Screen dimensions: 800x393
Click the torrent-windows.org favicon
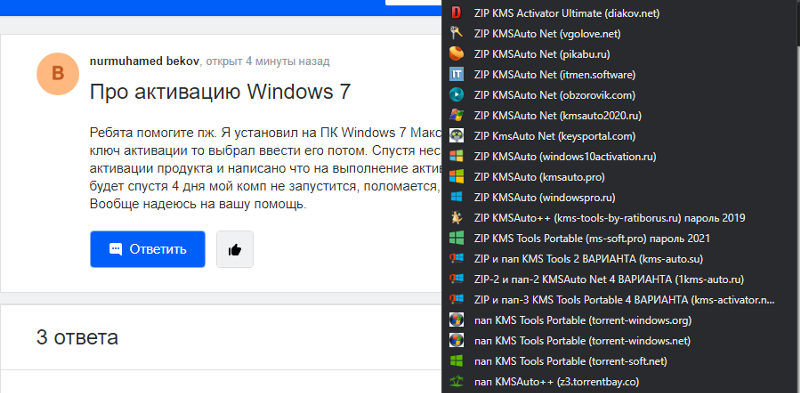[456, 320]
